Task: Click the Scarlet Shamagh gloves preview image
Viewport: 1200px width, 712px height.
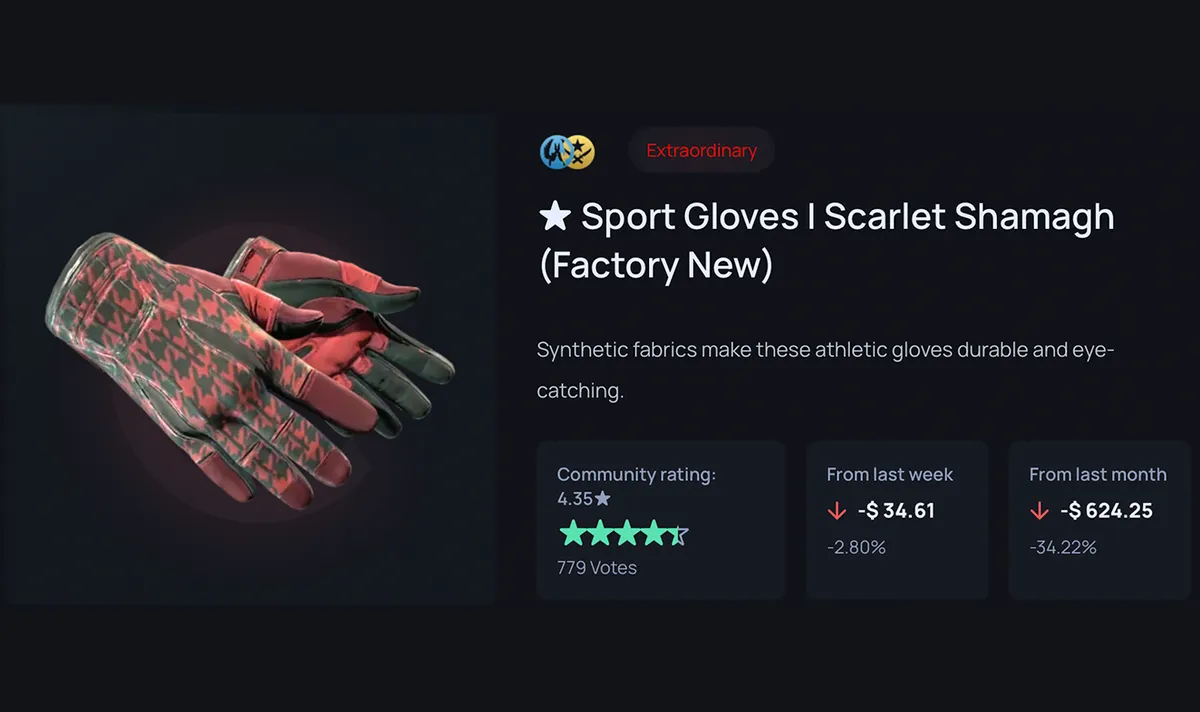Action: coord(248,358)
